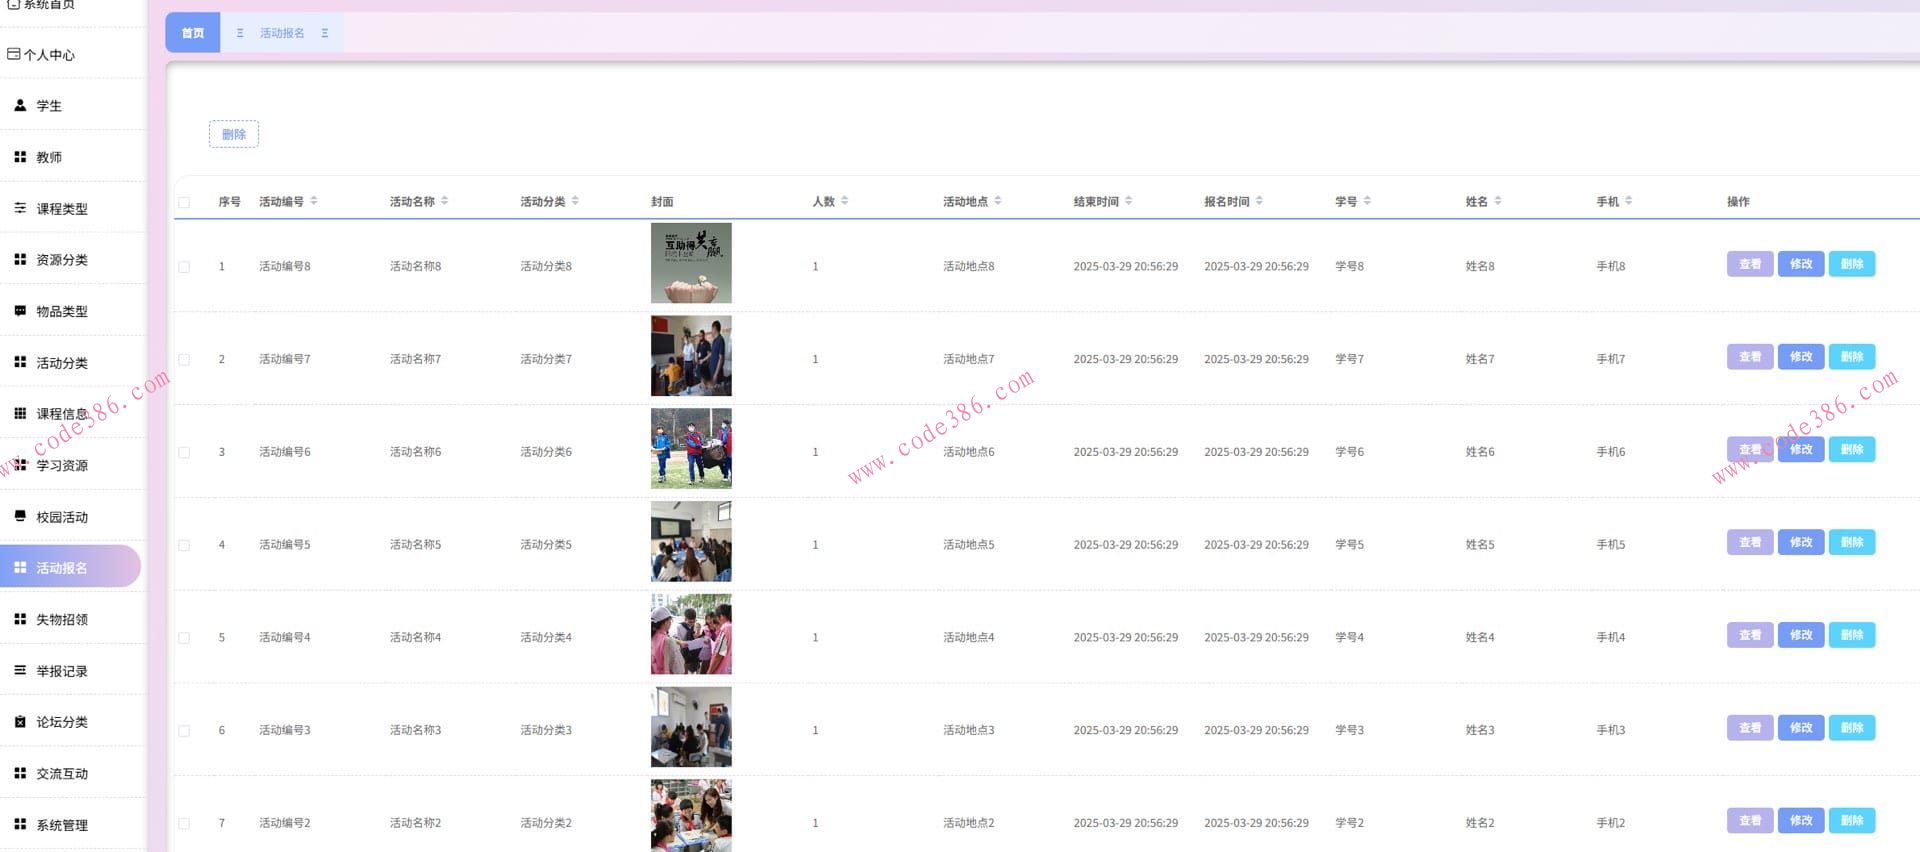Screen dimensions: 1920x852
Task: Click the 举报记录 list icon
Action: [20, 670]
